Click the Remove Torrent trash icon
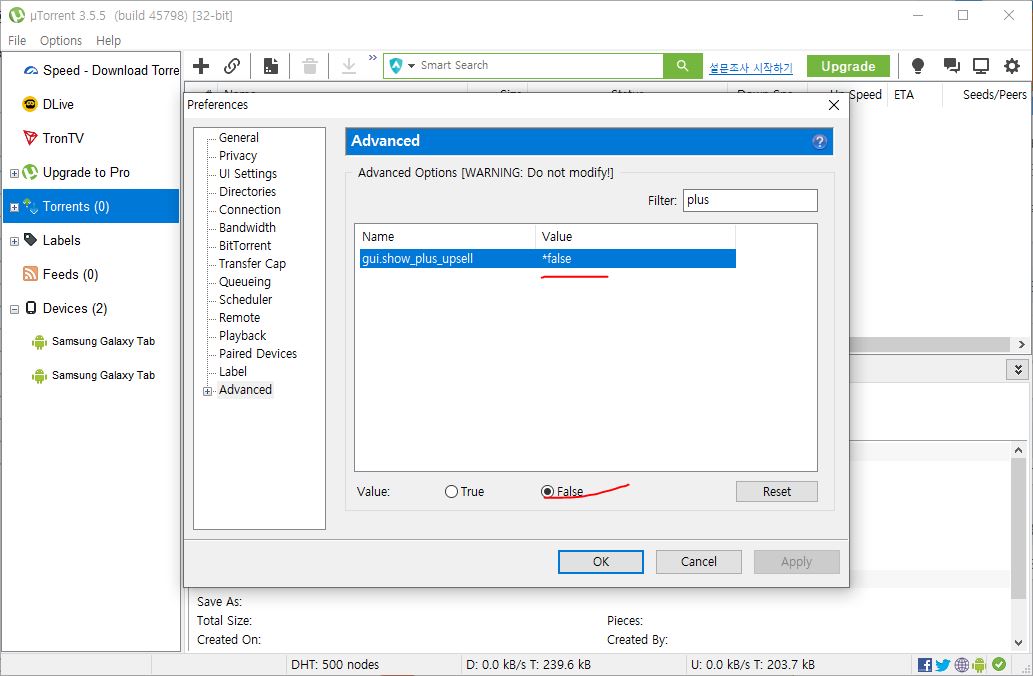This screenshot has height=676, width=1033. [310, 66]
